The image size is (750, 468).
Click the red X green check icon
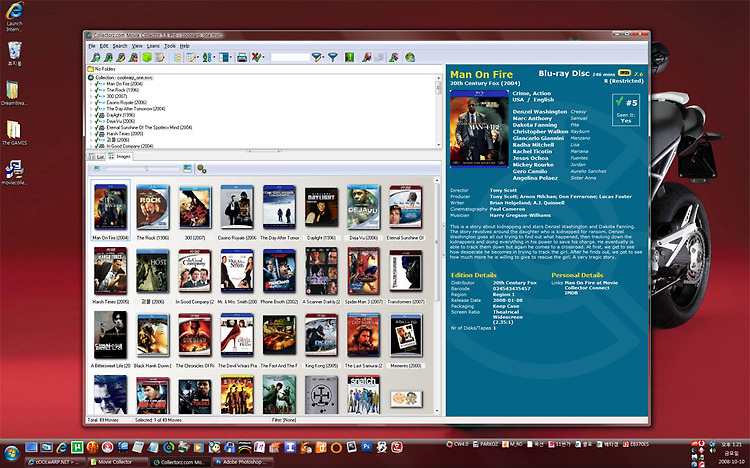(256, 57)
